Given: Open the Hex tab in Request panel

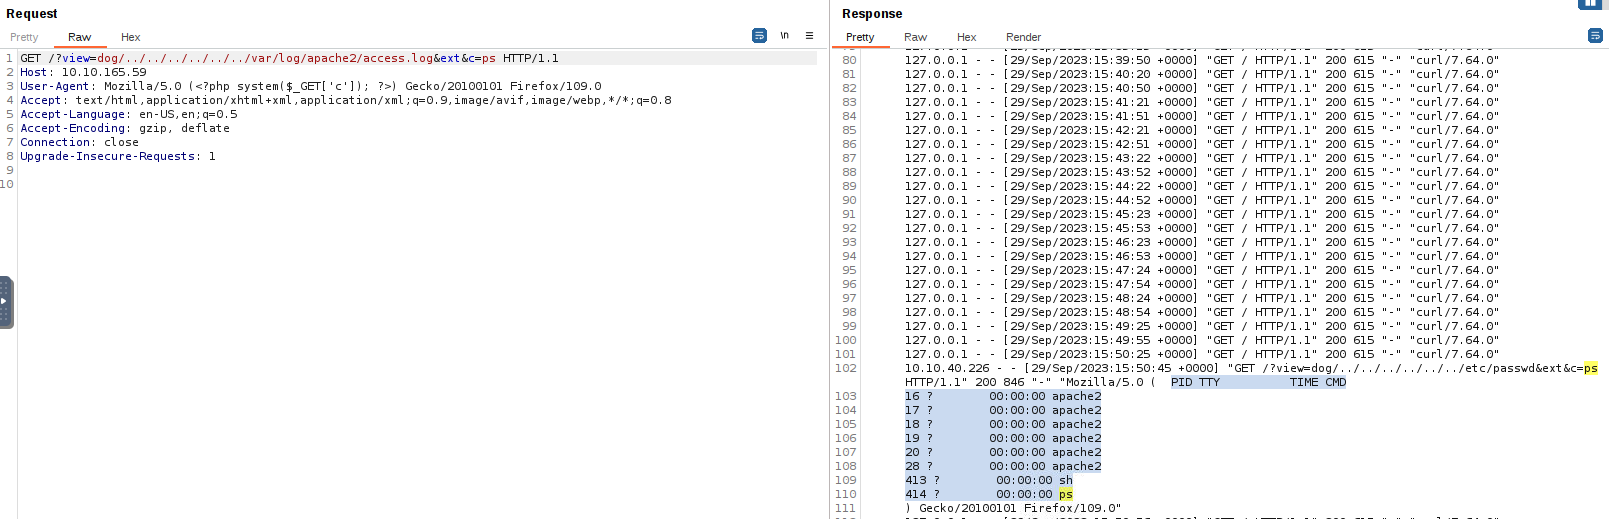Looking at the screenshot, I should pos(131,37).
